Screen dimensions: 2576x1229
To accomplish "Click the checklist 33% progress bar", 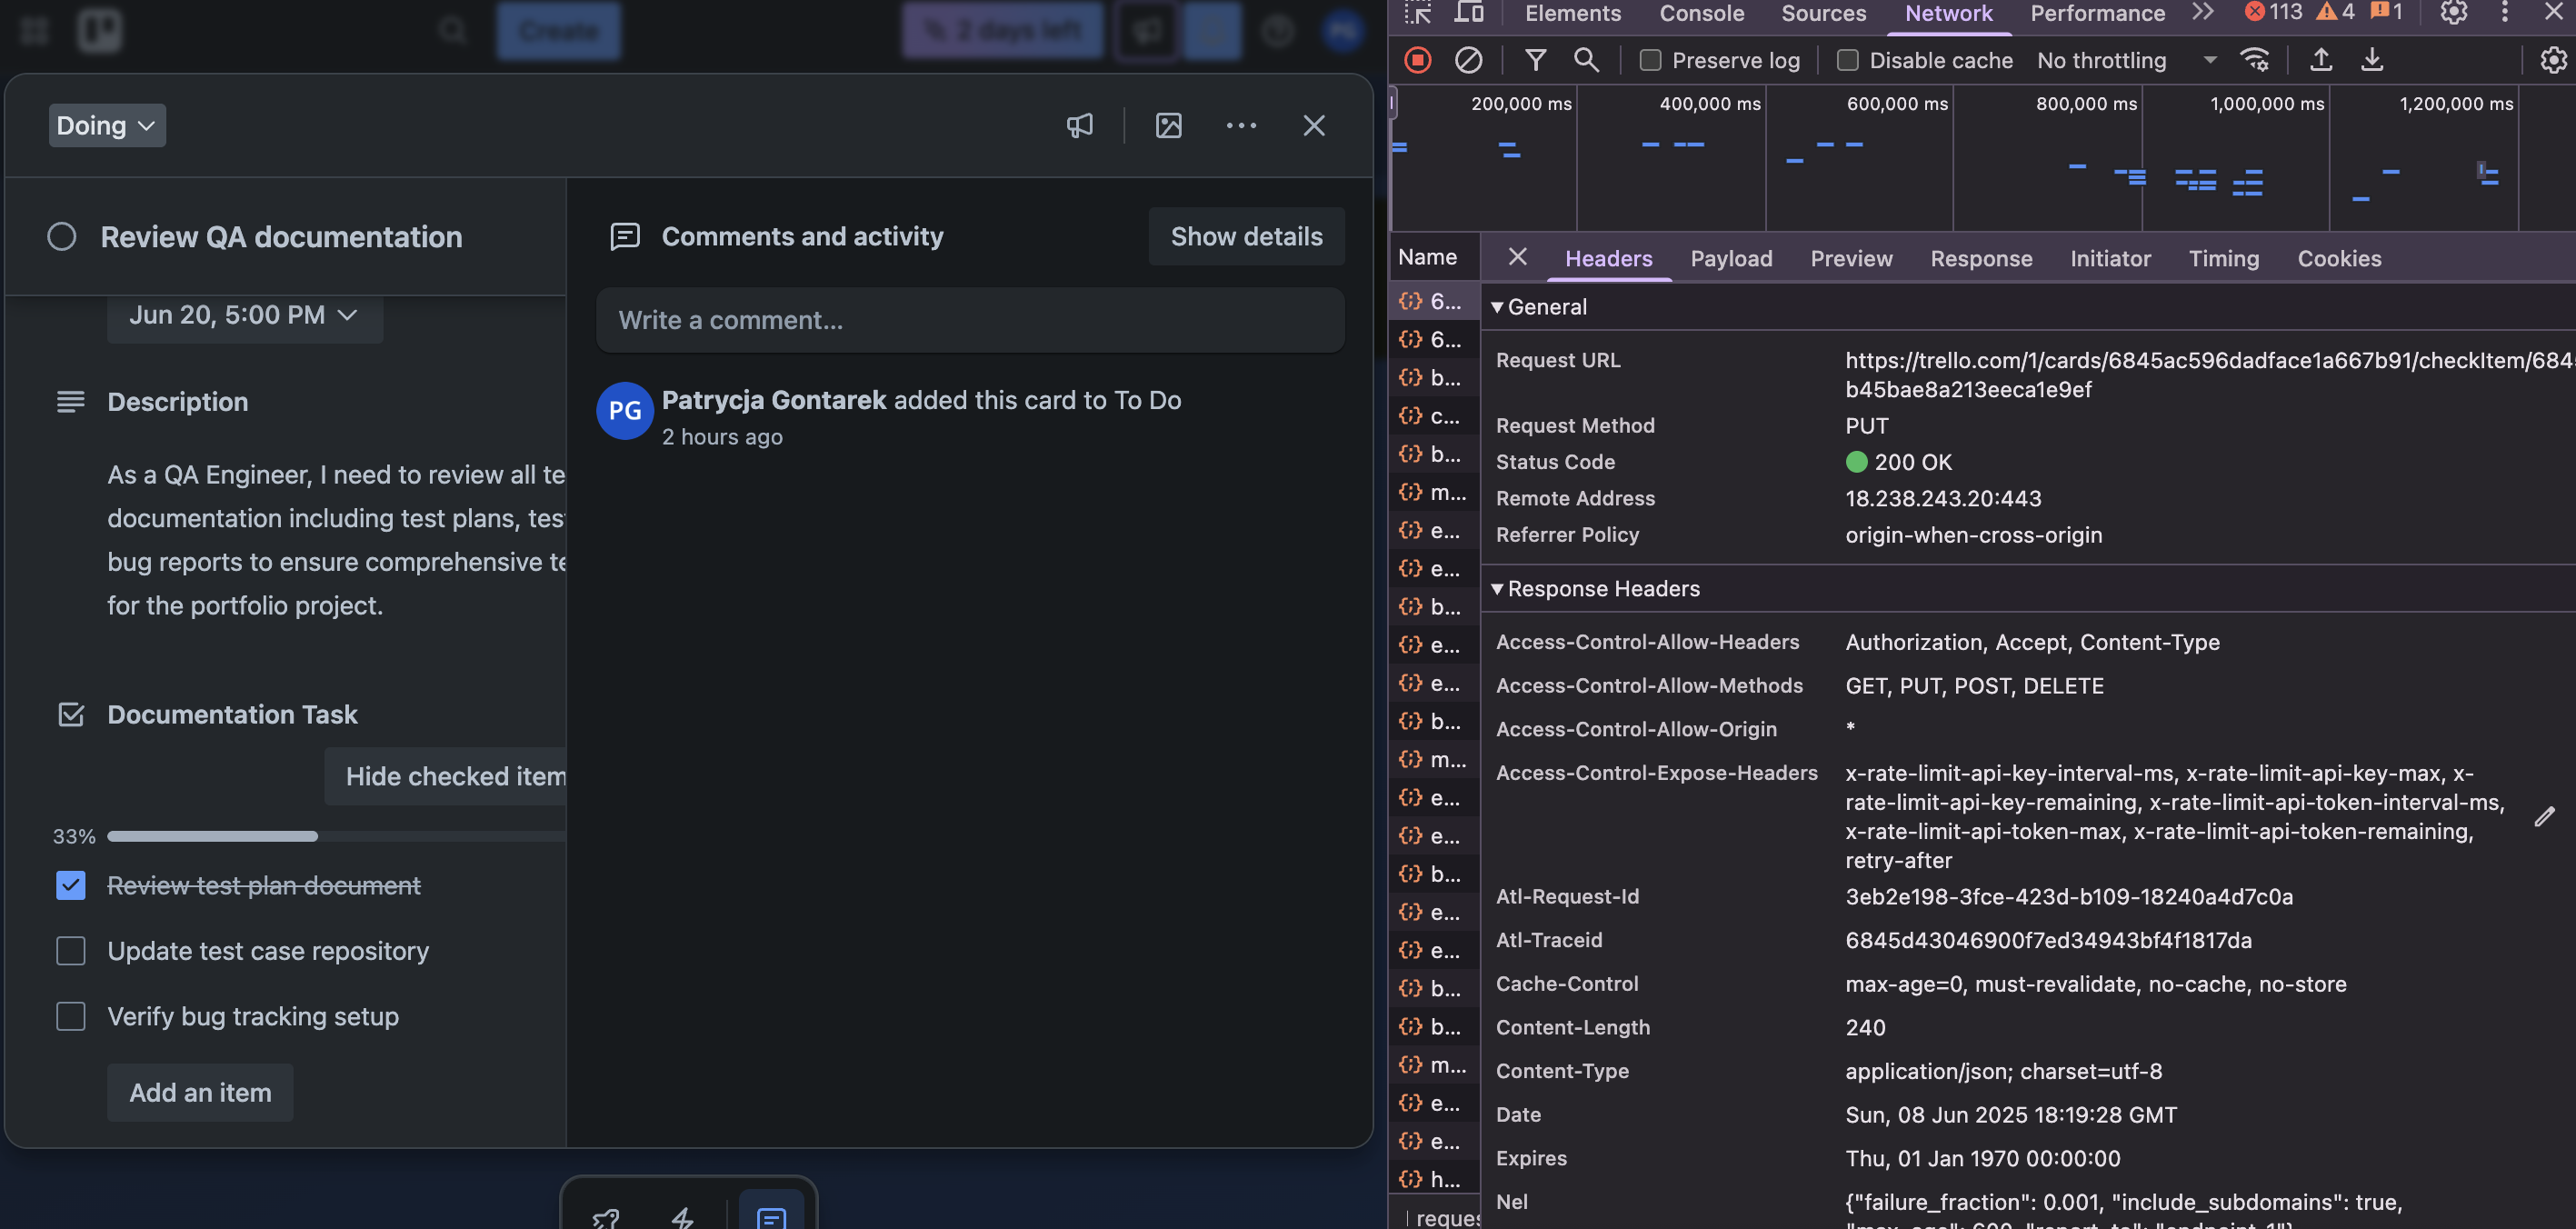I will (x=336, y=836).
